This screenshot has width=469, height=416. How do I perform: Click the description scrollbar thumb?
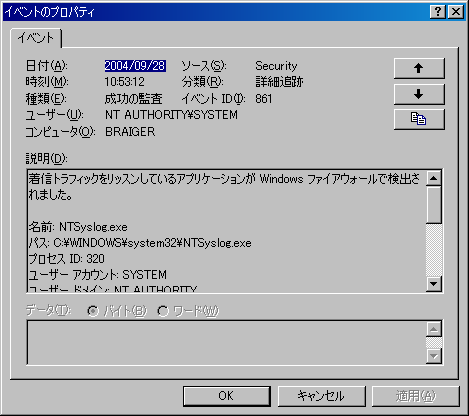[x=434, y=205]
